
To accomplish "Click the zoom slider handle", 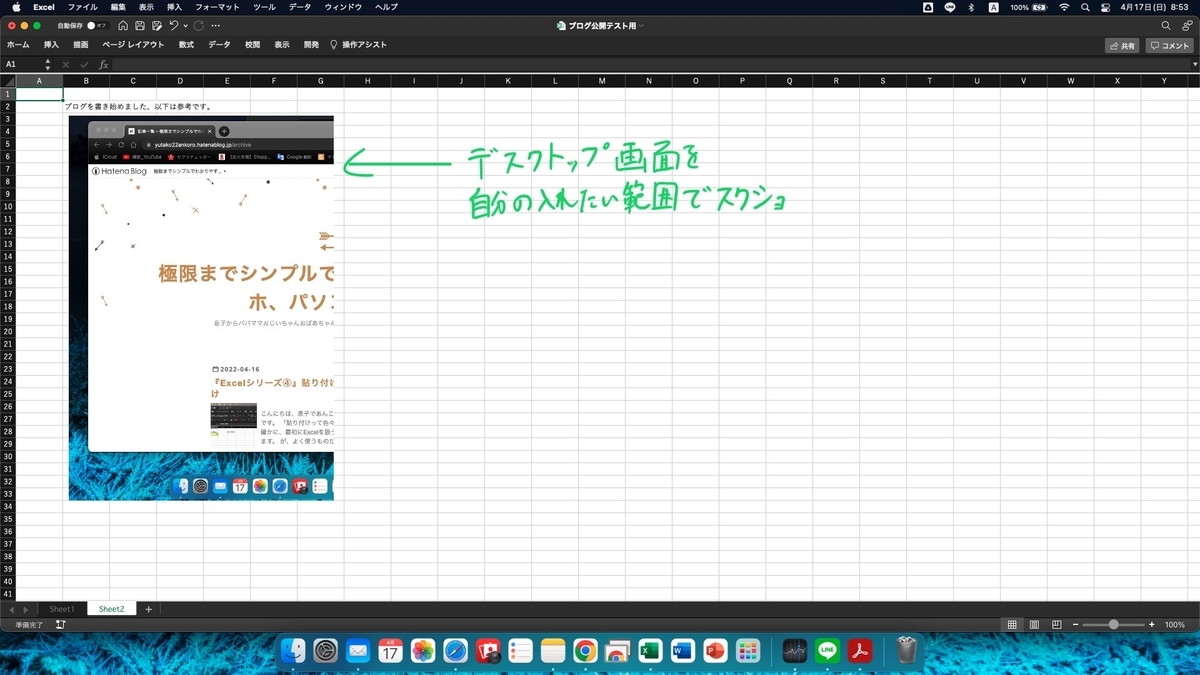I will (x=1114, y=624).
